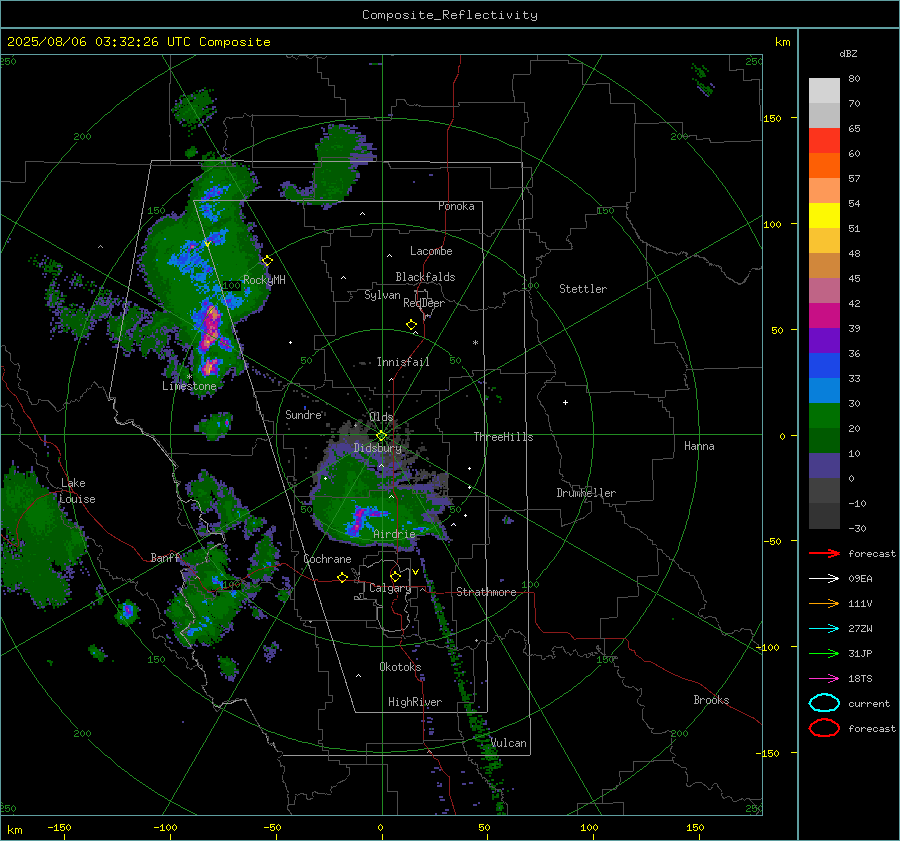This screenshot has width=900, height=841.
Task: Click the Innisfail label
Action: click(403, 362)
